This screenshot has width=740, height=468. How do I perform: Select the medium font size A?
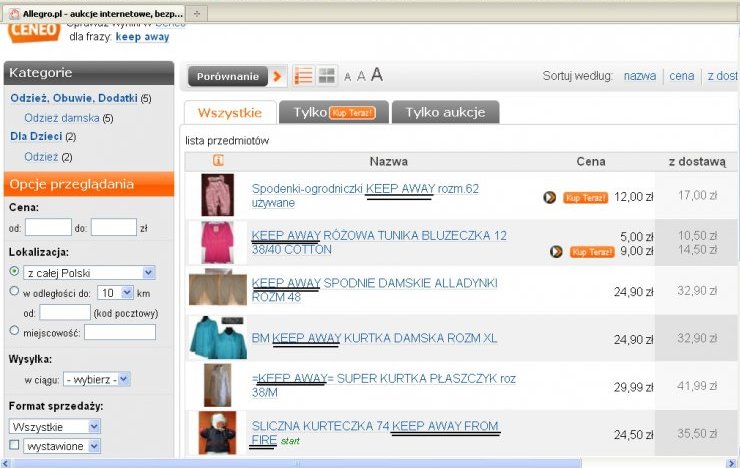(x=361, y=76)
